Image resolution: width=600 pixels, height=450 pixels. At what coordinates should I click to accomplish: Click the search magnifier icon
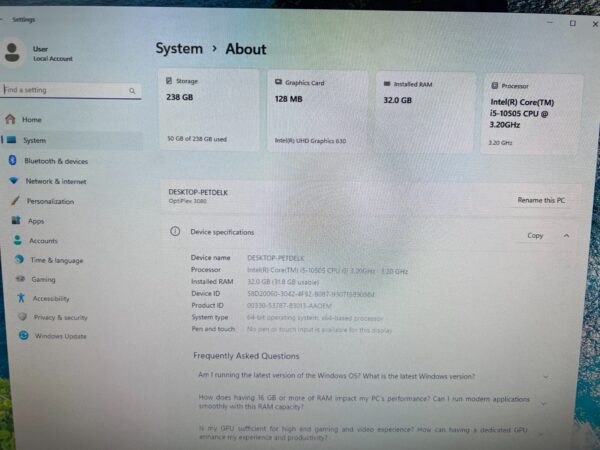(x=132, y=91)
